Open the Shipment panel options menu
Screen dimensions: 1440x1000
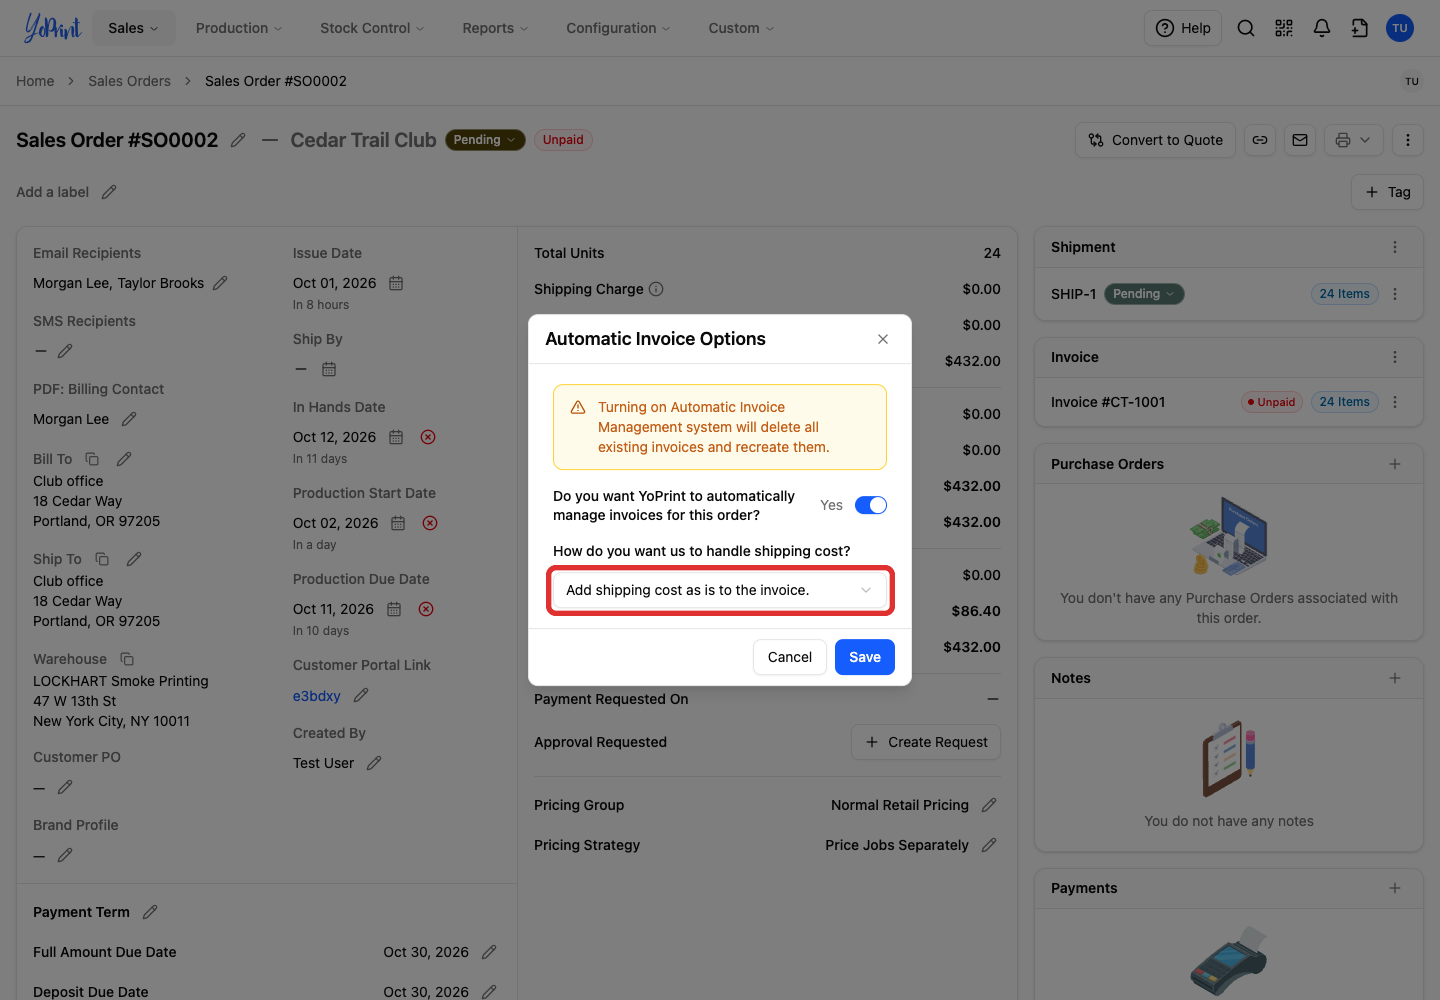(1395, 247)
